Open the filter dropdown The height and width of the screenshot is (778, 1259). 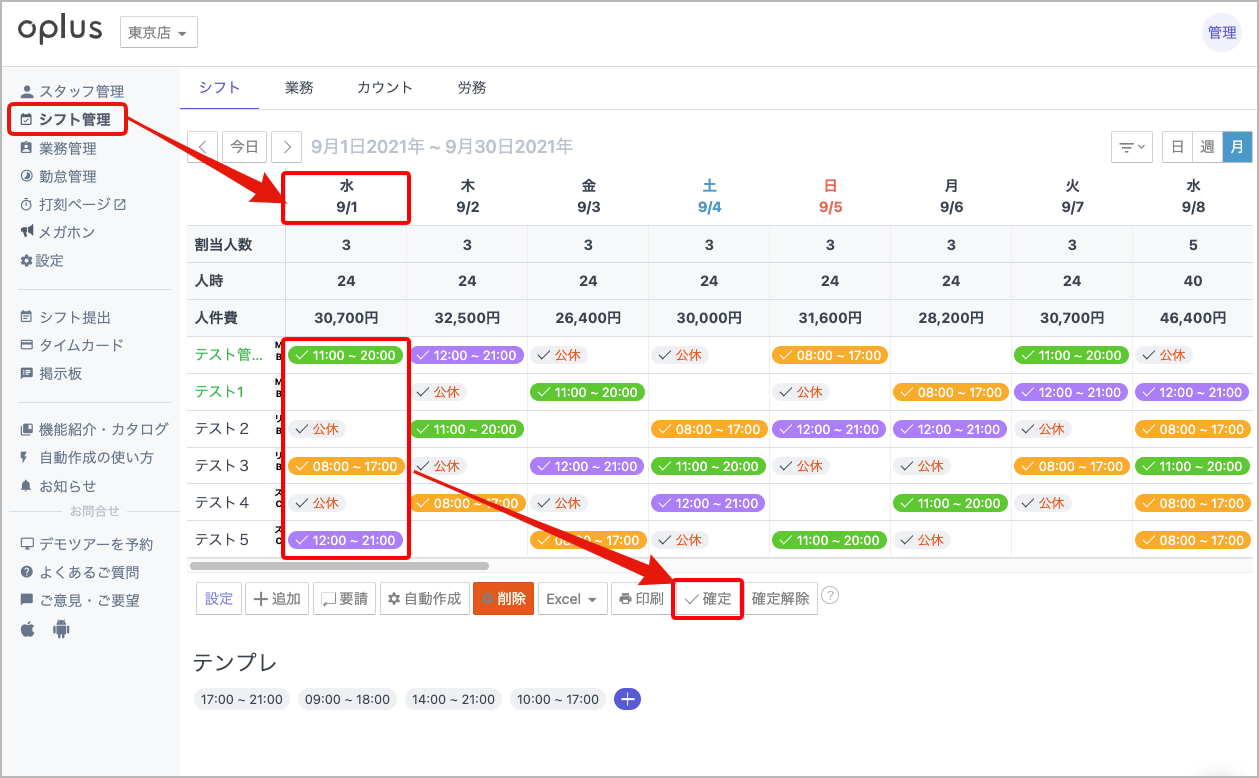pos(1132,147)
